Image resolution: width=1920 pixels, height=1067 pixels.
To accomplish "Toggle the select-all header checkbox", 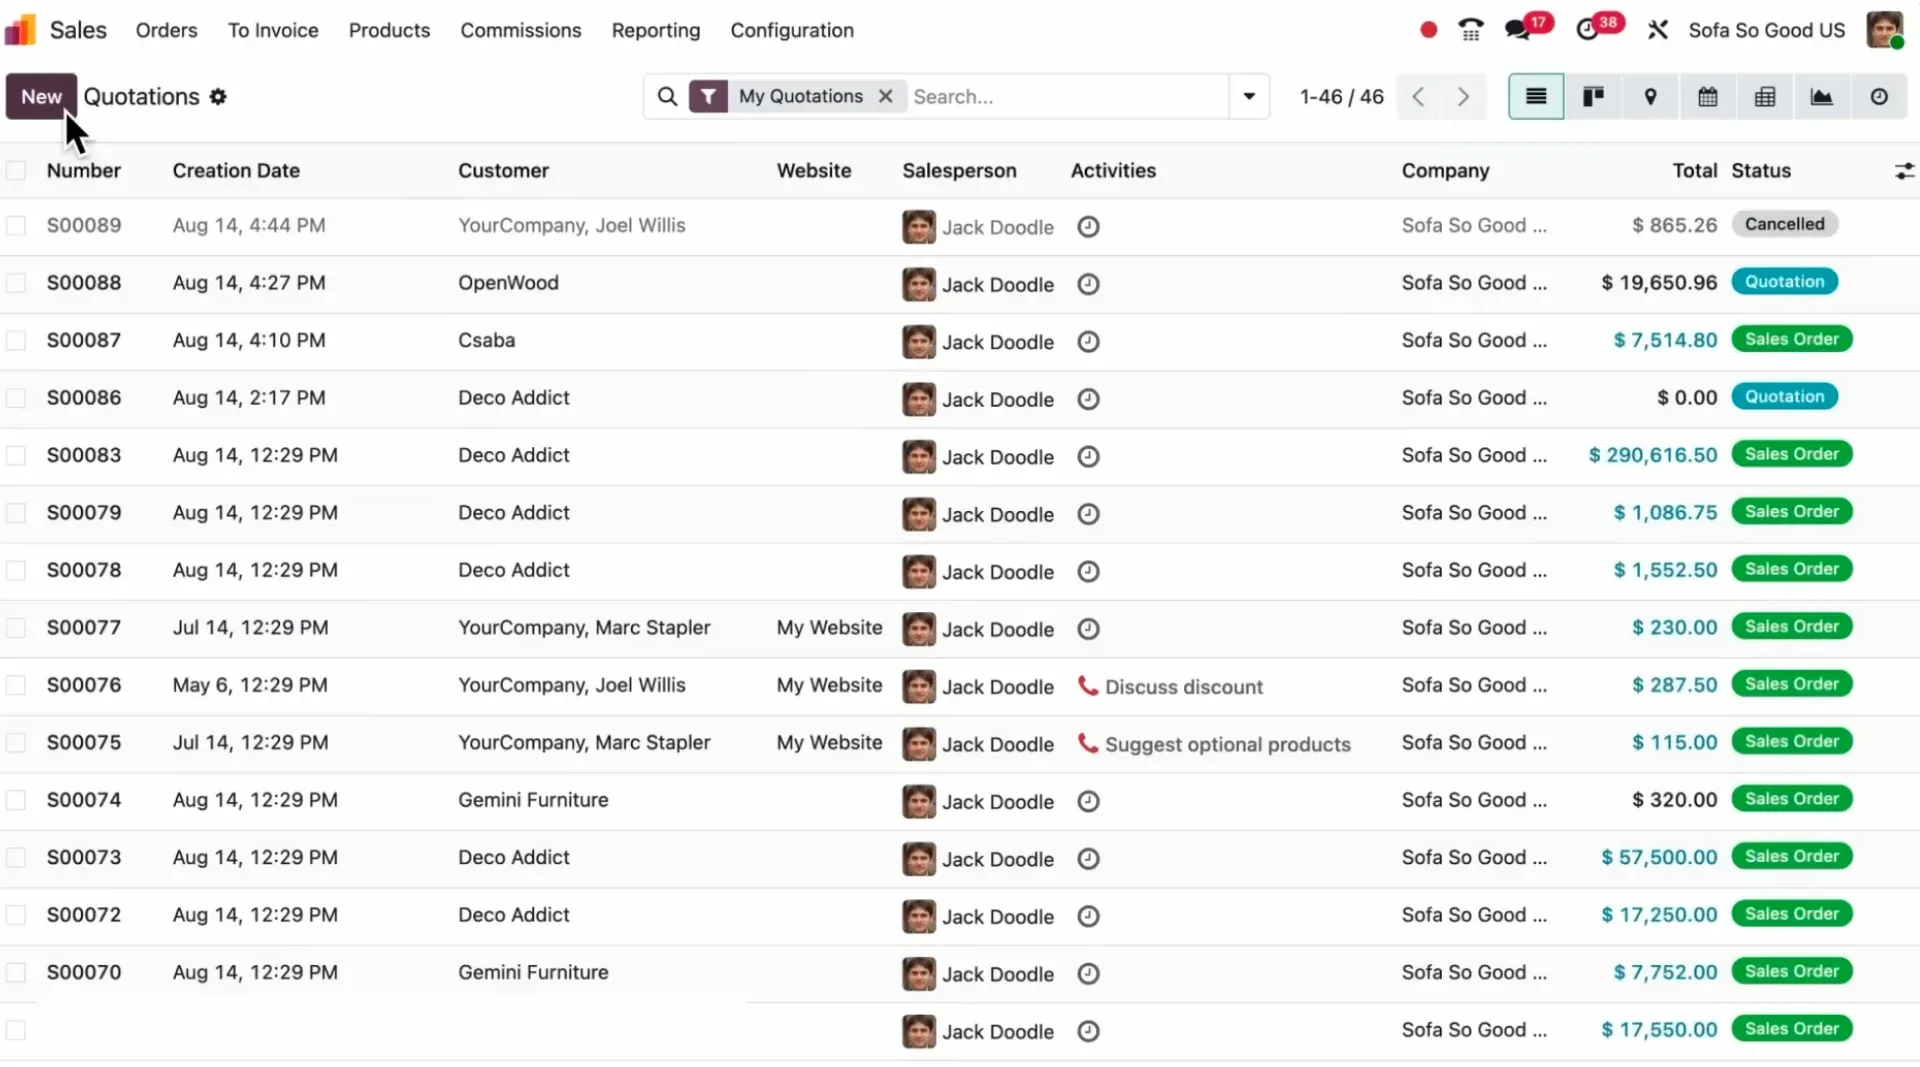I will pos(16,171).
